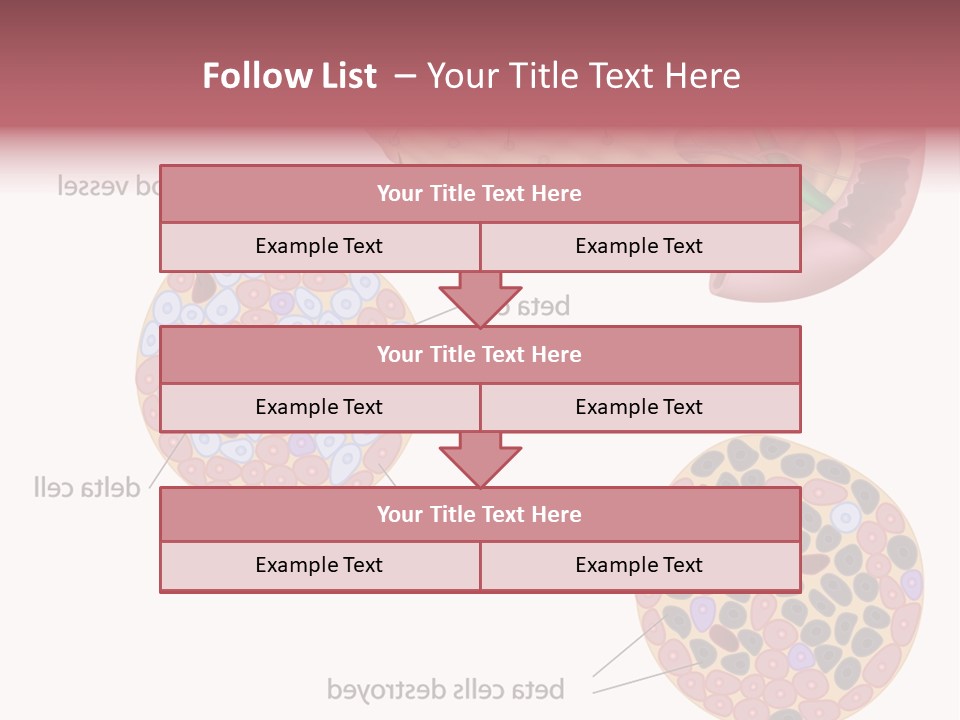Click the right Example Text cell in bottom block
960x720 pixels.
(x=640, y=565)
